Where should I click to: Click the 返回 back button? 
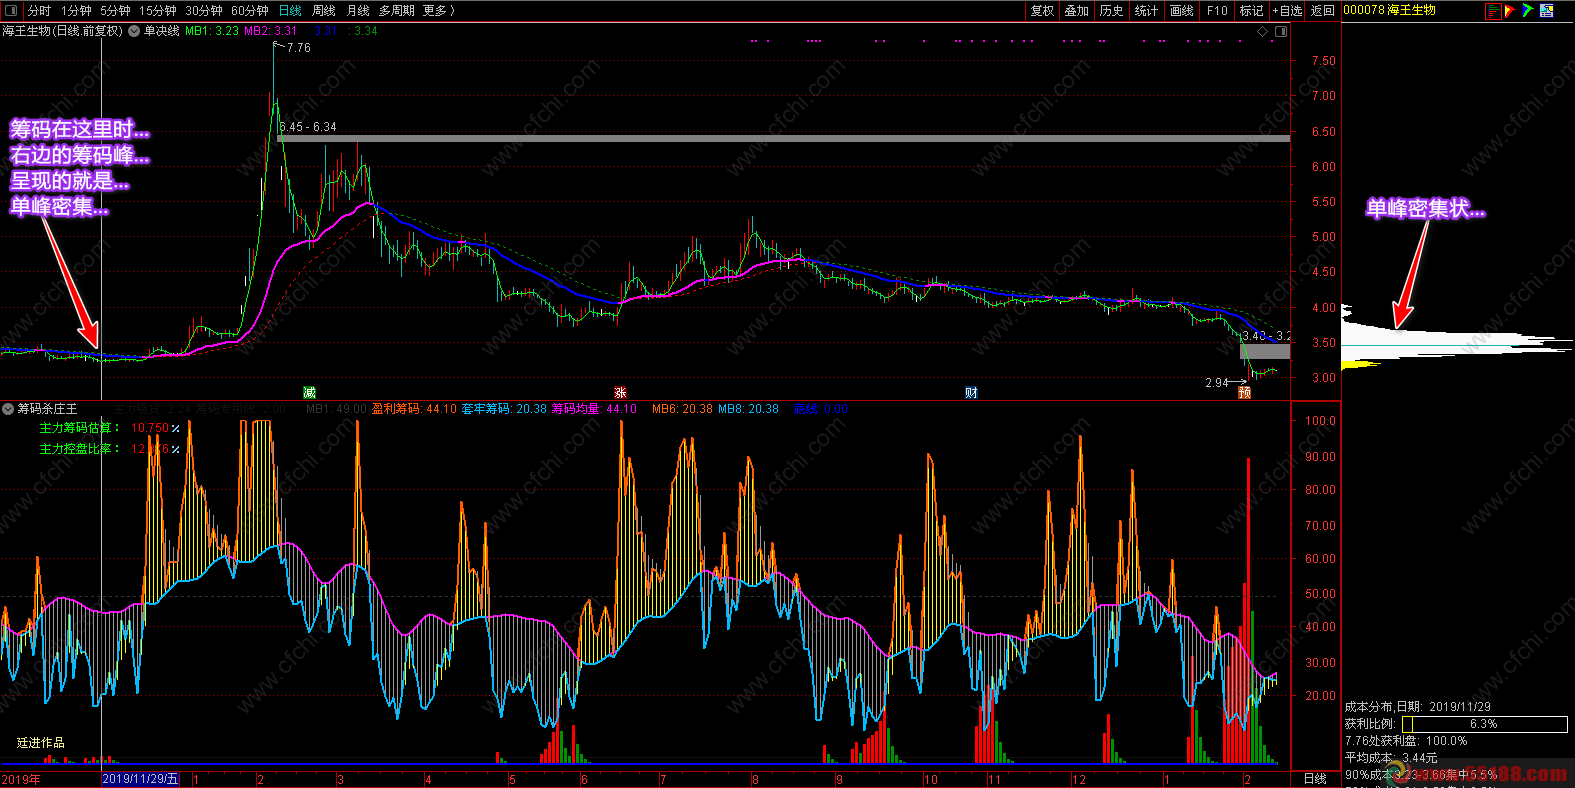[1322, 11]
